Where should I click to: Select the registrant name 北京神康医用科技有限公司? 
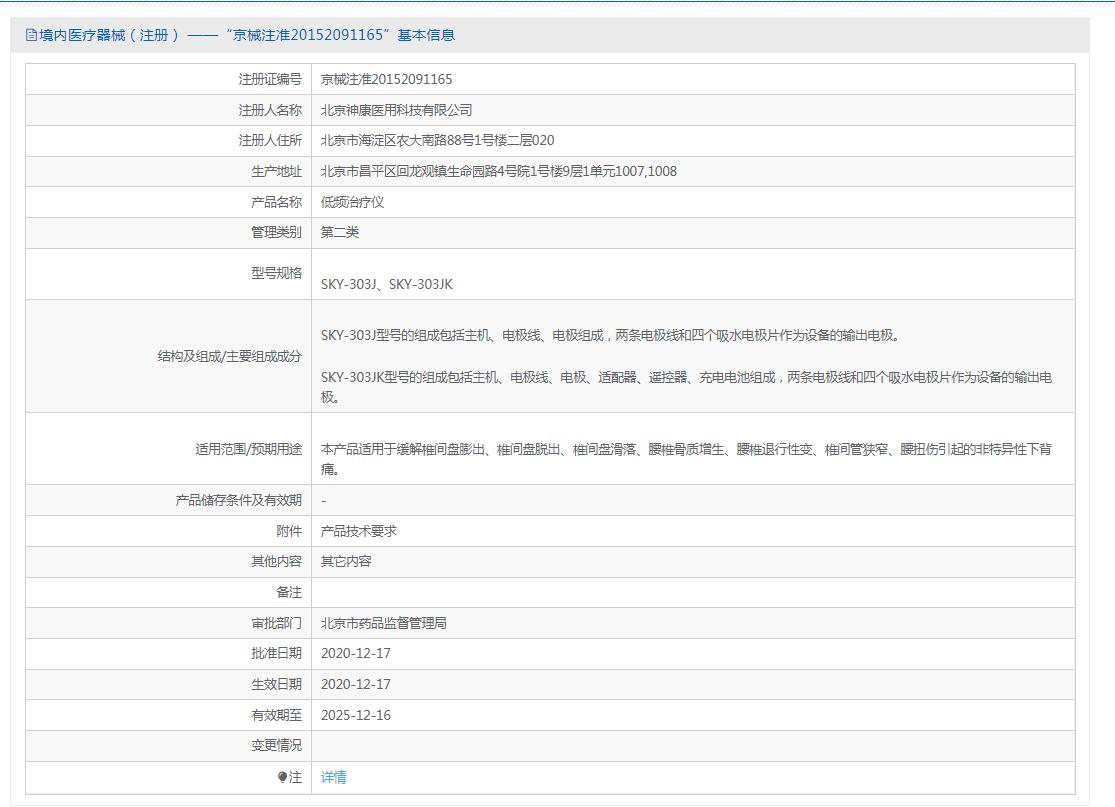[x=396, y=110]
